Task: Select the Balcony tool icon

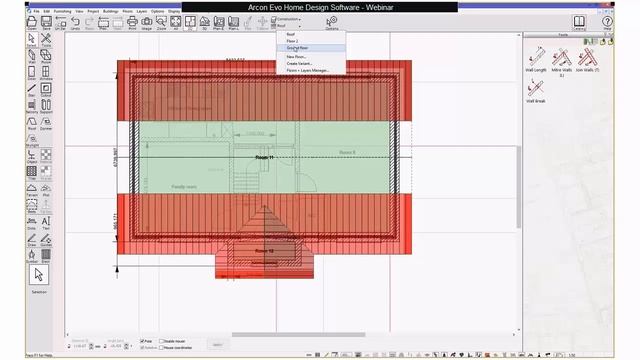Action: point(32,106)
